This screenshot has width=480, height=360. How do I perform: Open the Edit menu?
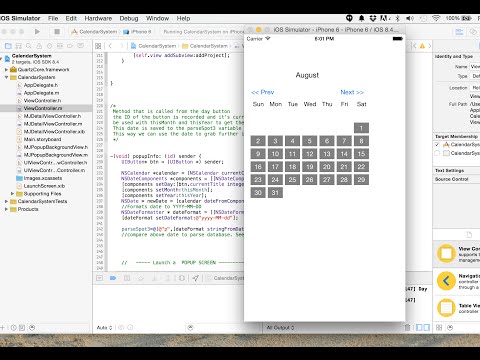pyautogui.click(x=71, y=18)
